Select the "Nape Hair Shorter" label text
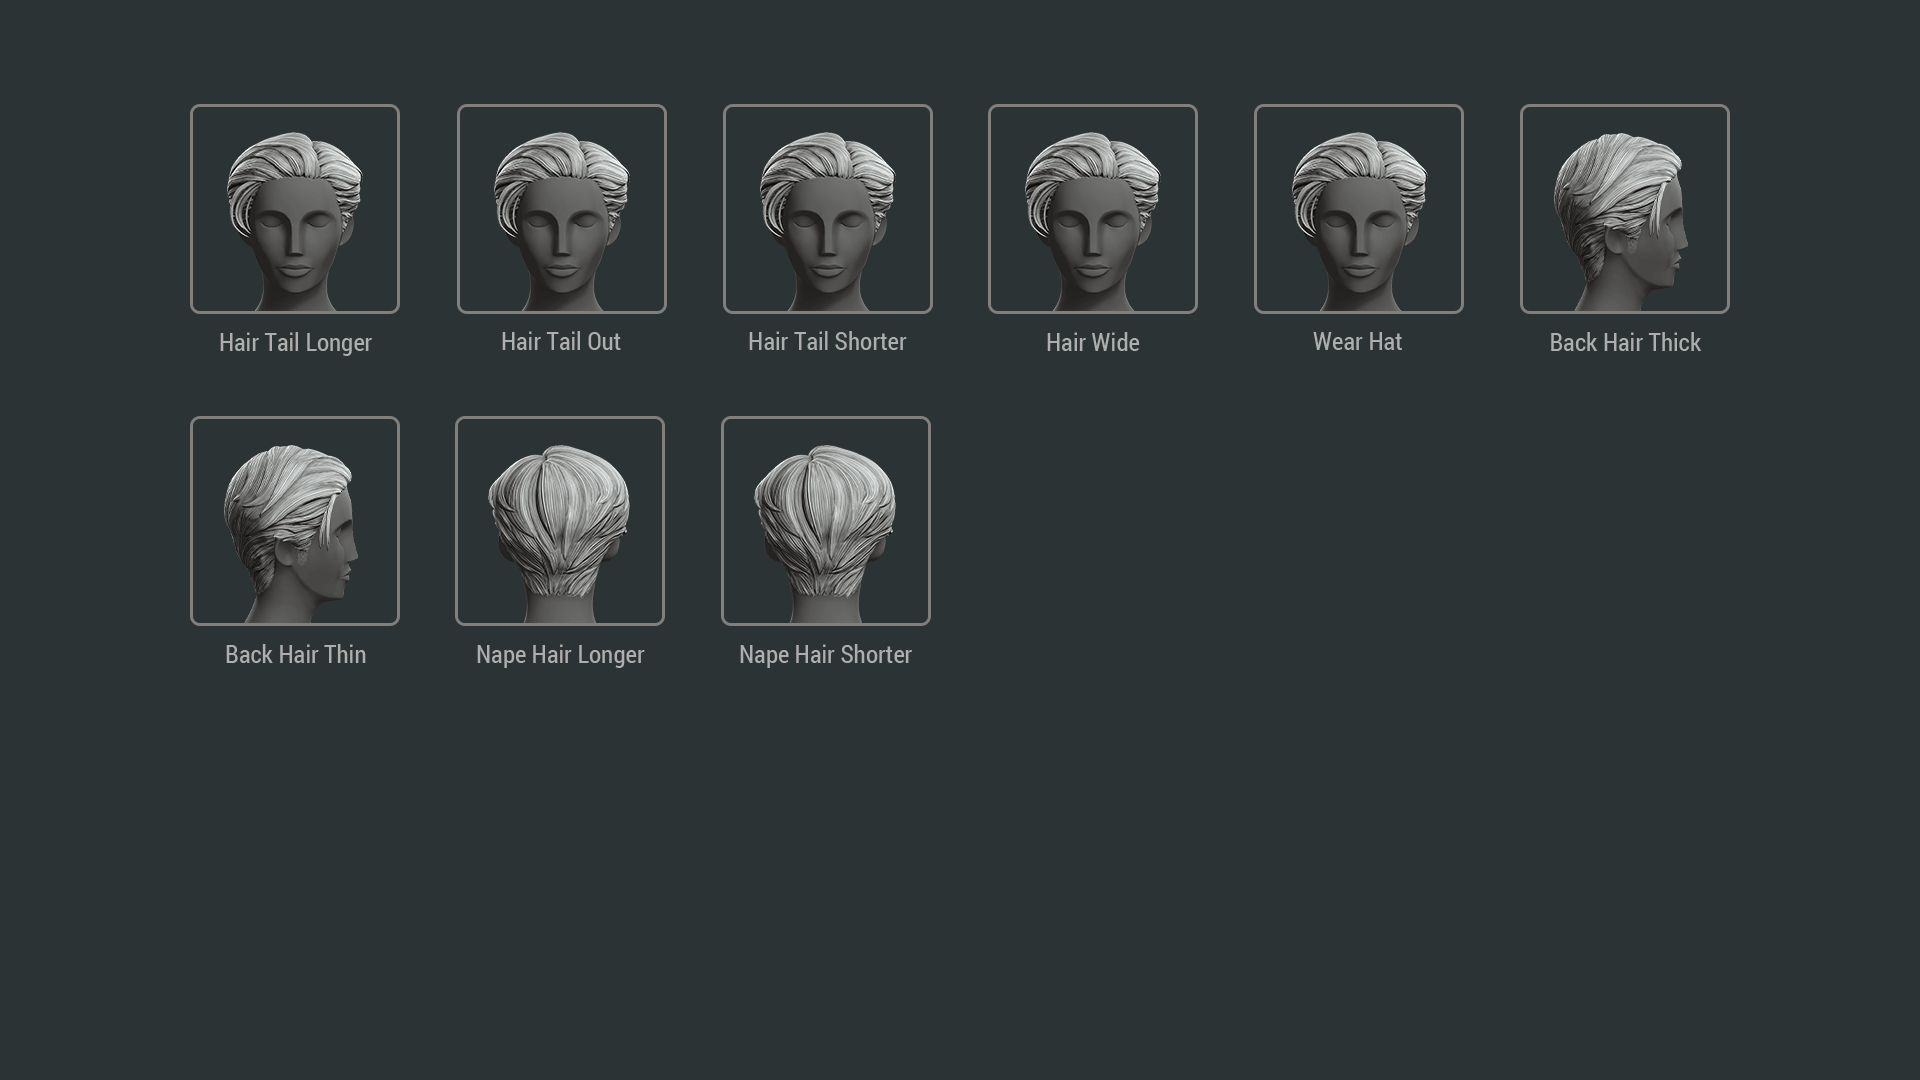This screenshot has height=1080, width=1920. (x=825, y=655)
